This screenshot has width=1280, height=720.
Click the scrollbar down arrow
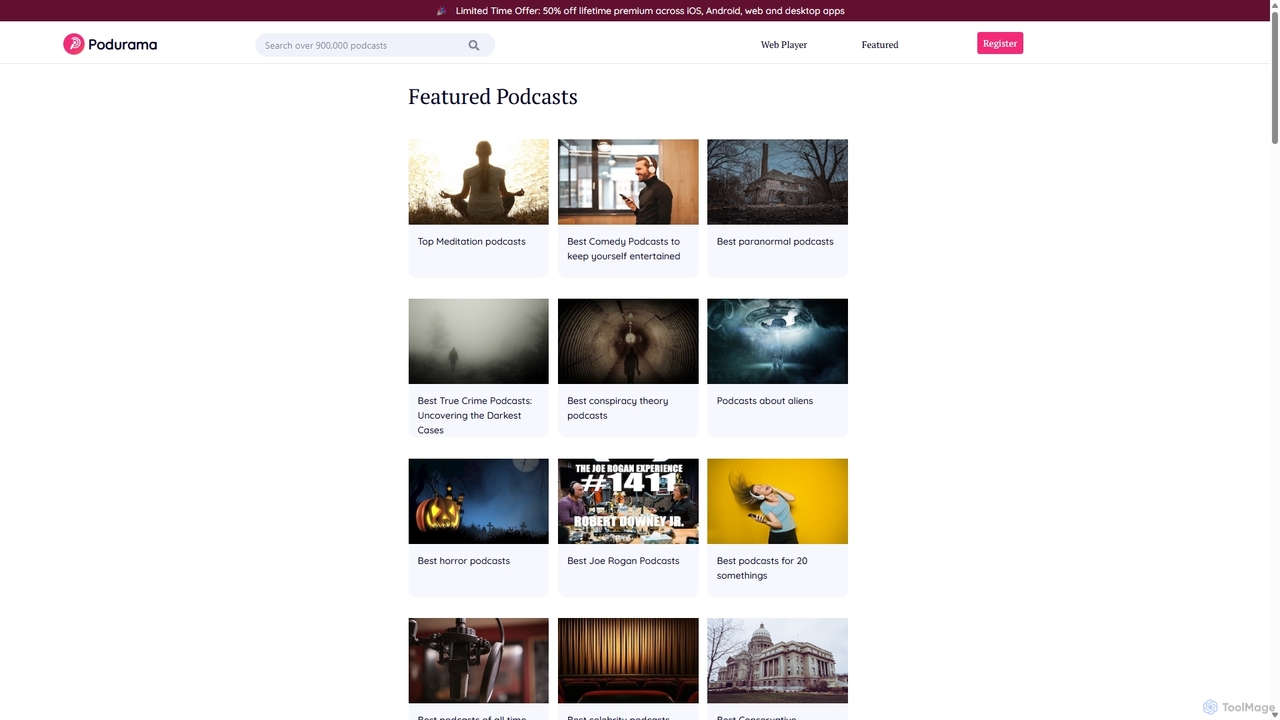(1274, 714)
